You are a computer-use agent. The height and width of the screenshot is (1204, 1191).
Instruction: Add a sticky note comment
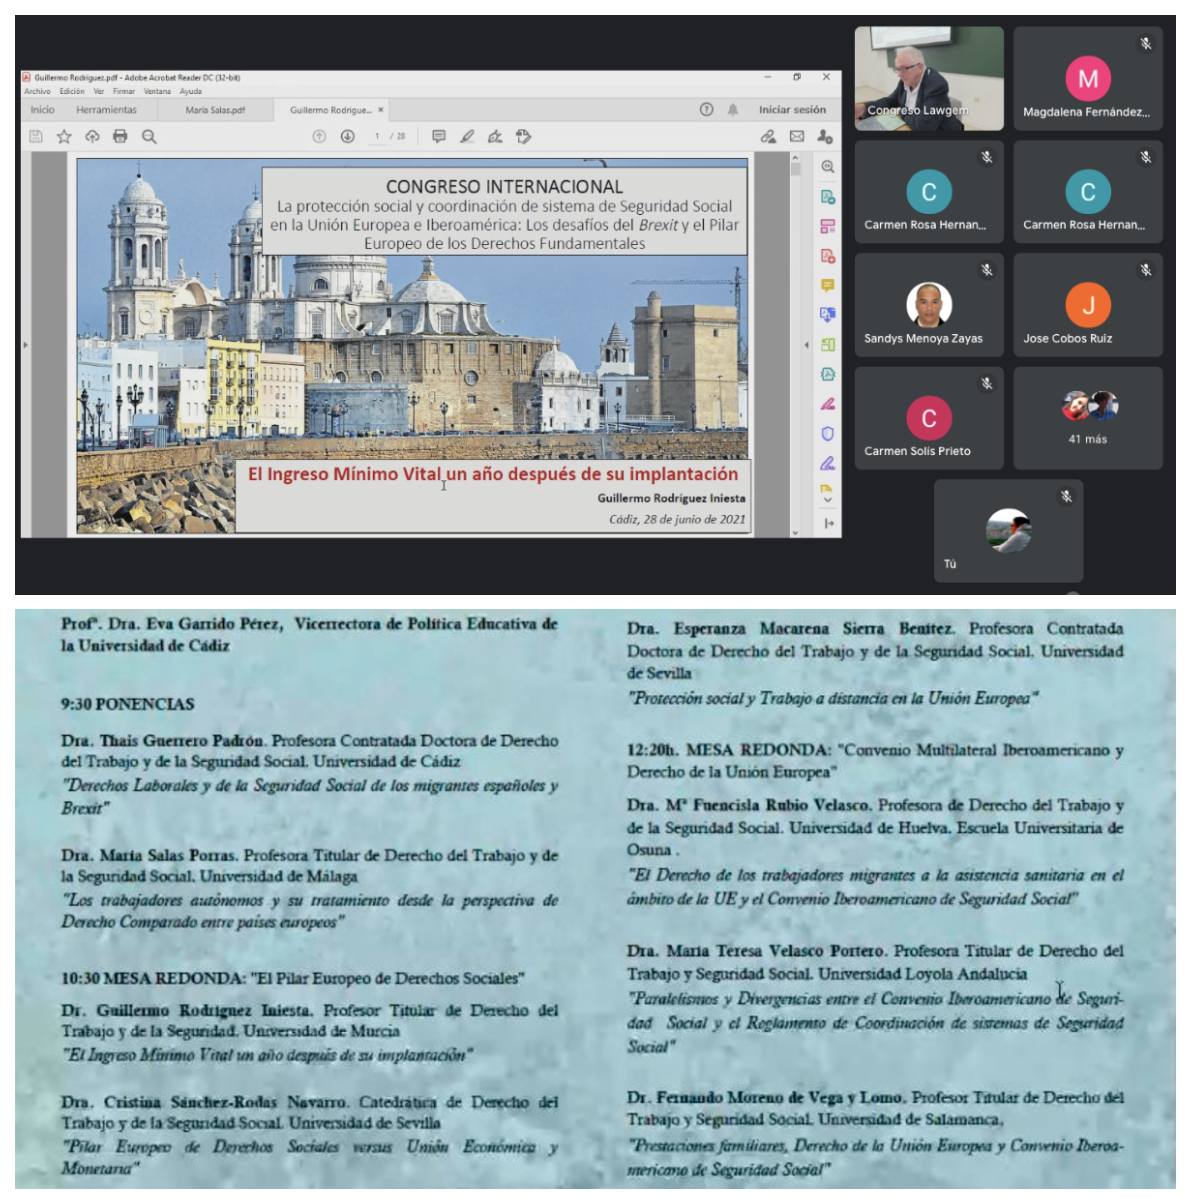tap(438, 137)
